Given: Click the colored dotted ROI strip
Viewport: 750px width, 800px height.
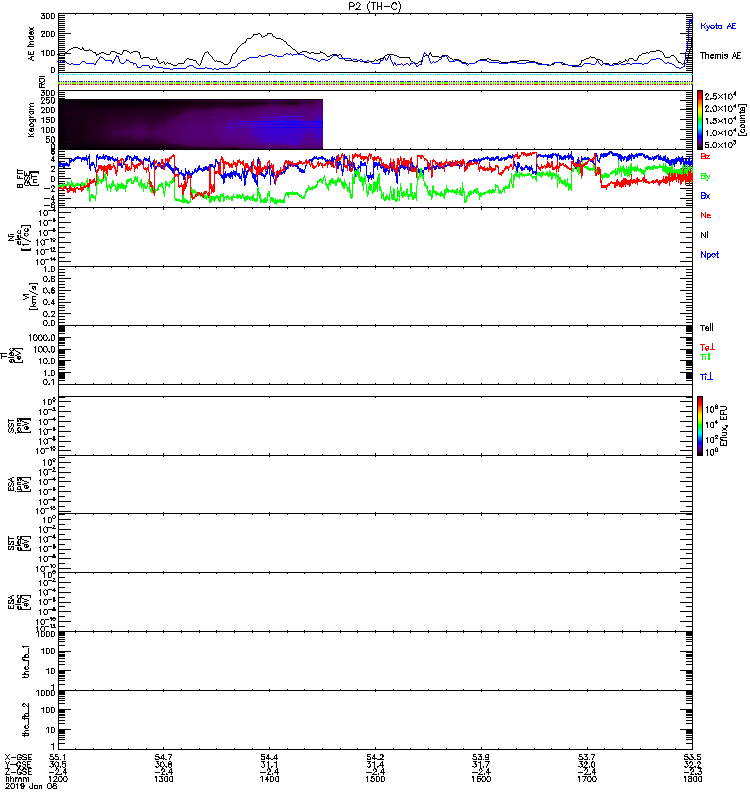Looking at the screenshot, I should pos(375,82).
